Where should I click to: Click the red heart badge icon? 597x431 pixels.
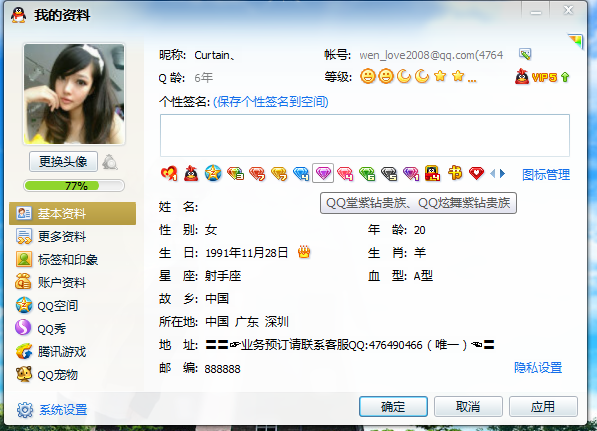pos(476,174)
